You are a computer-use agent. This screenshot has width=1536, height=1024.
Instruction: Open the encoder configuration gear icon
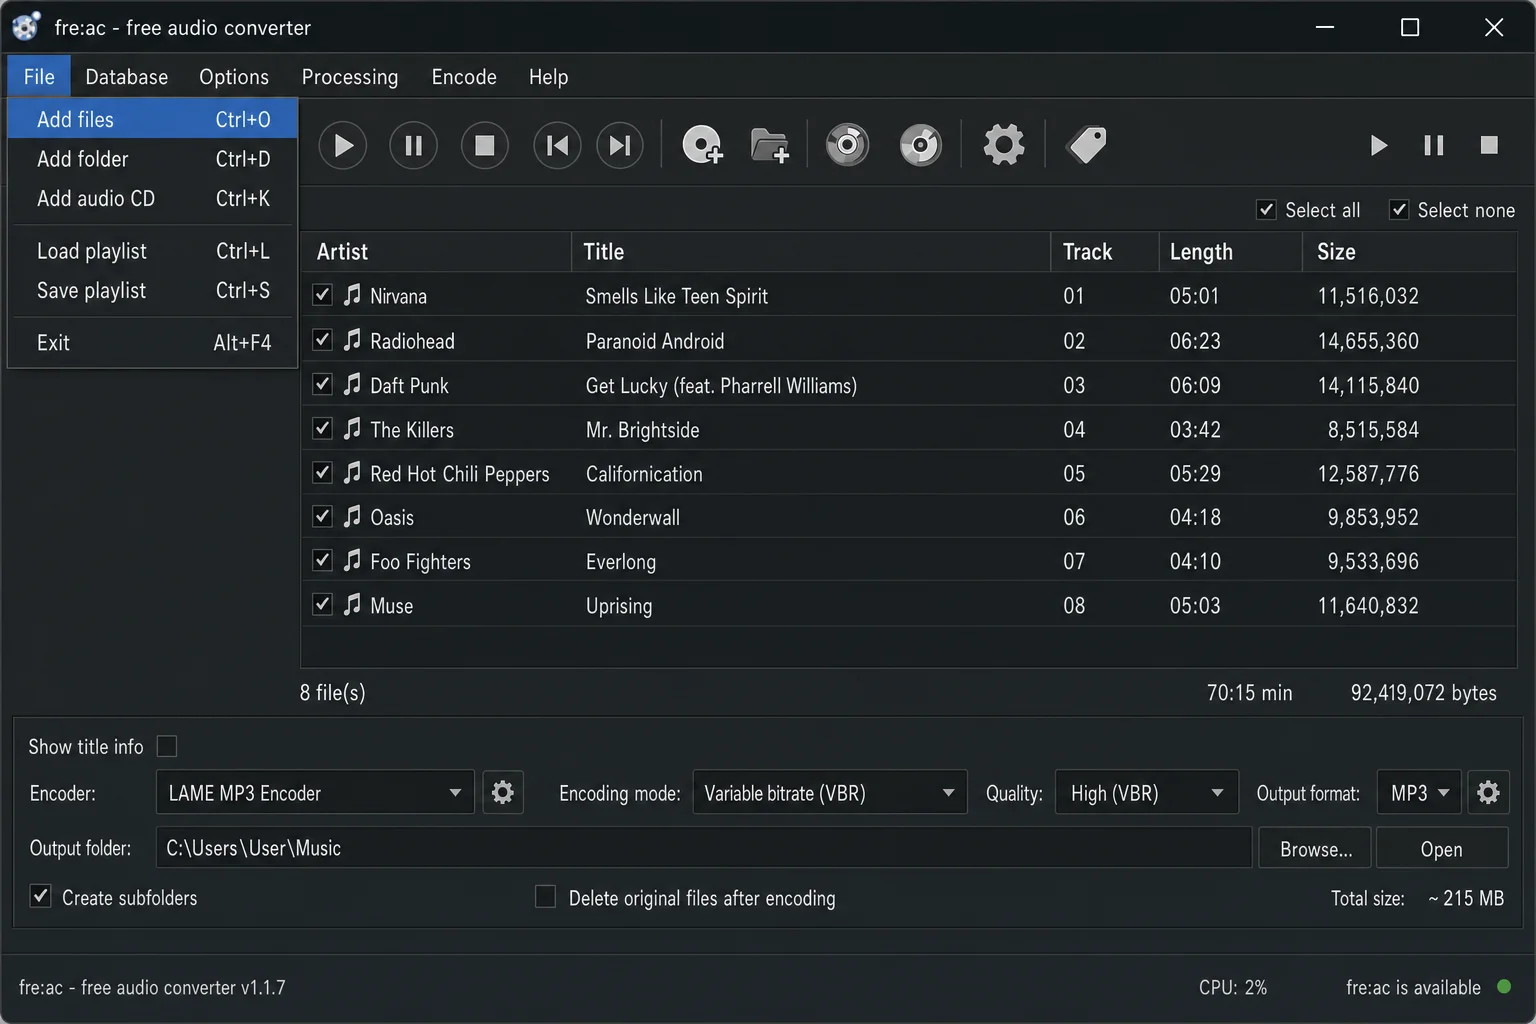click(x=503, y=793)
